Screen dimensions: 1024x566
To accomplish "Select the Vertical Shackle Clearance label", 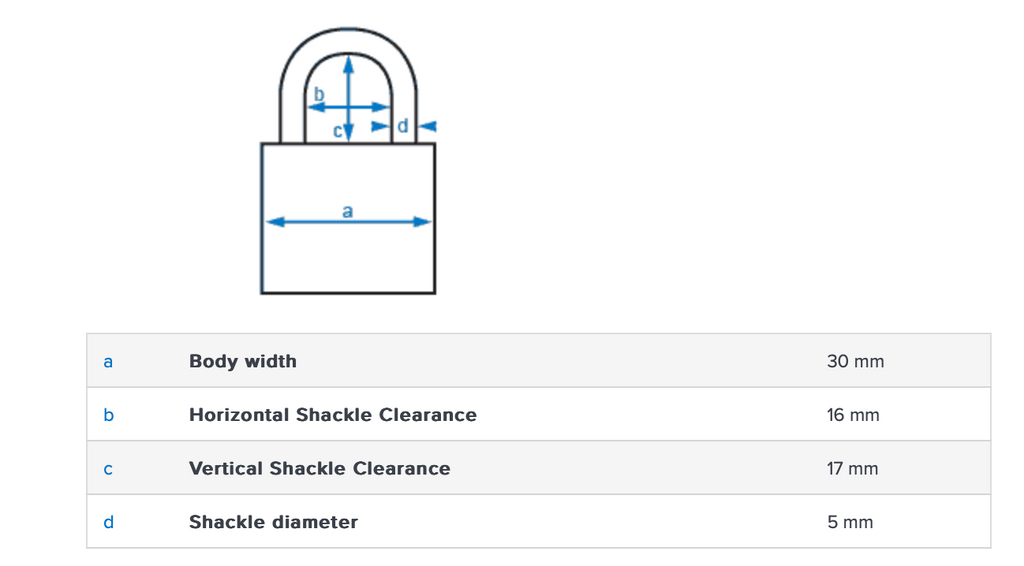I will click(x=320, y=468).
